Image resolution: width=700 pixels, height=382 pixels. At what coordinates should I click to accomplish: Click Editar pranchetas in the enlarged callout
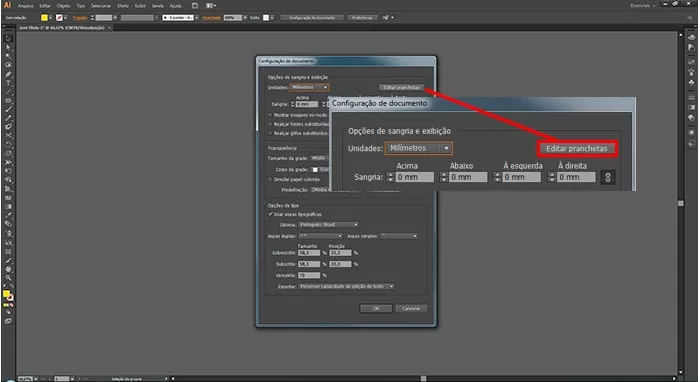[577, 149]
